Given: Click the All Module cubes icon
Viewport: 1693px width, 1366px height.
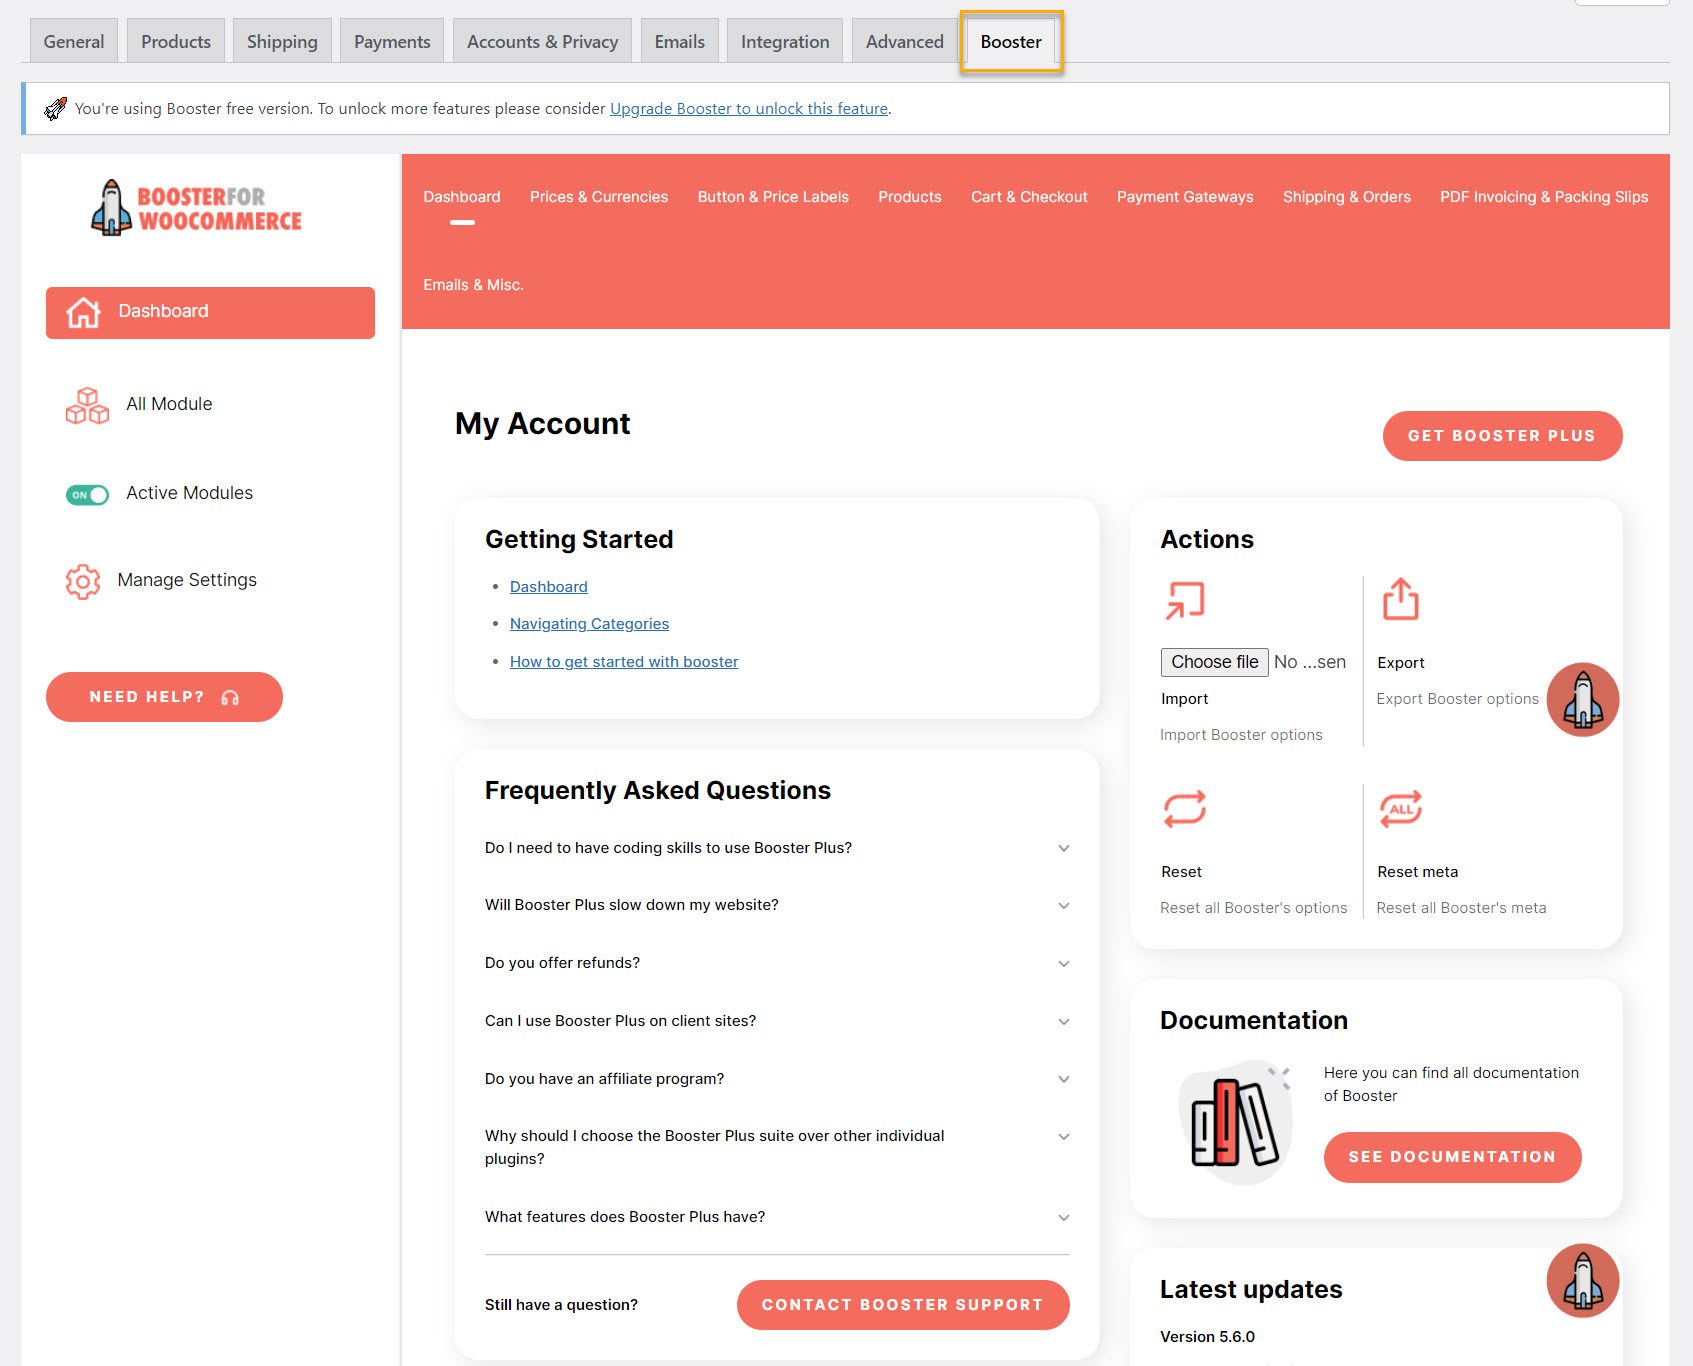Looking at the screenshot, I should (87, 405).
